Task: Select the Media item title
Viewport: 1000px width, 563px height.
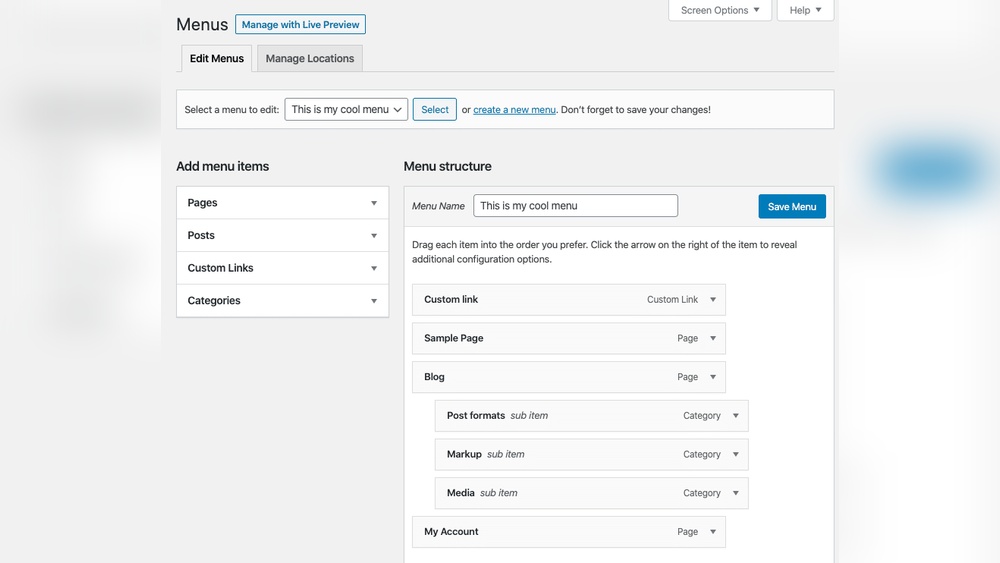Action: (x=460, y=493)
